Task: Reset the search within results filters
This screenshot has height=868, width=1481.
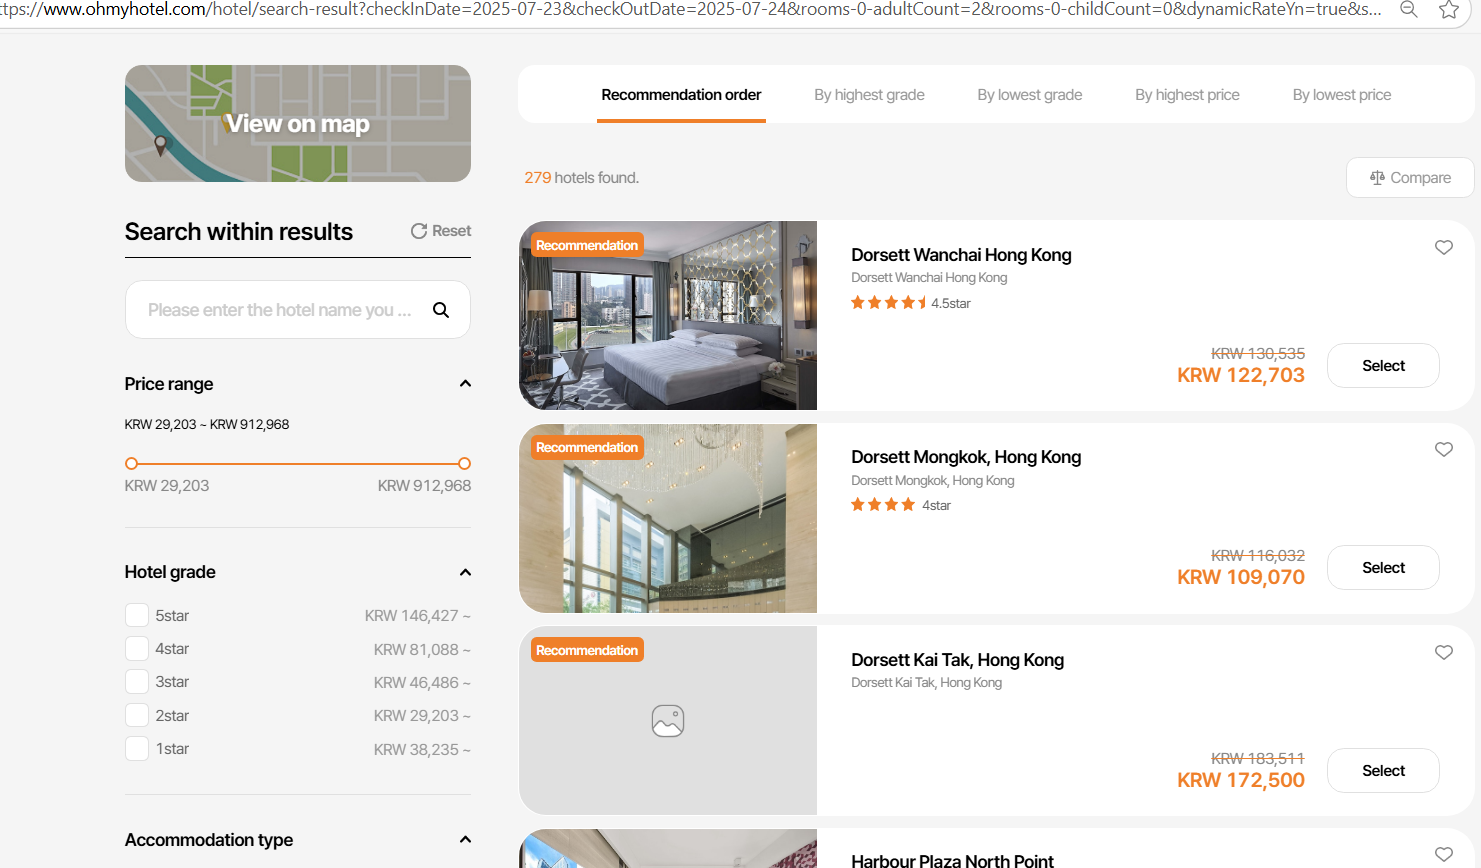Action: [x=441, y=231]
